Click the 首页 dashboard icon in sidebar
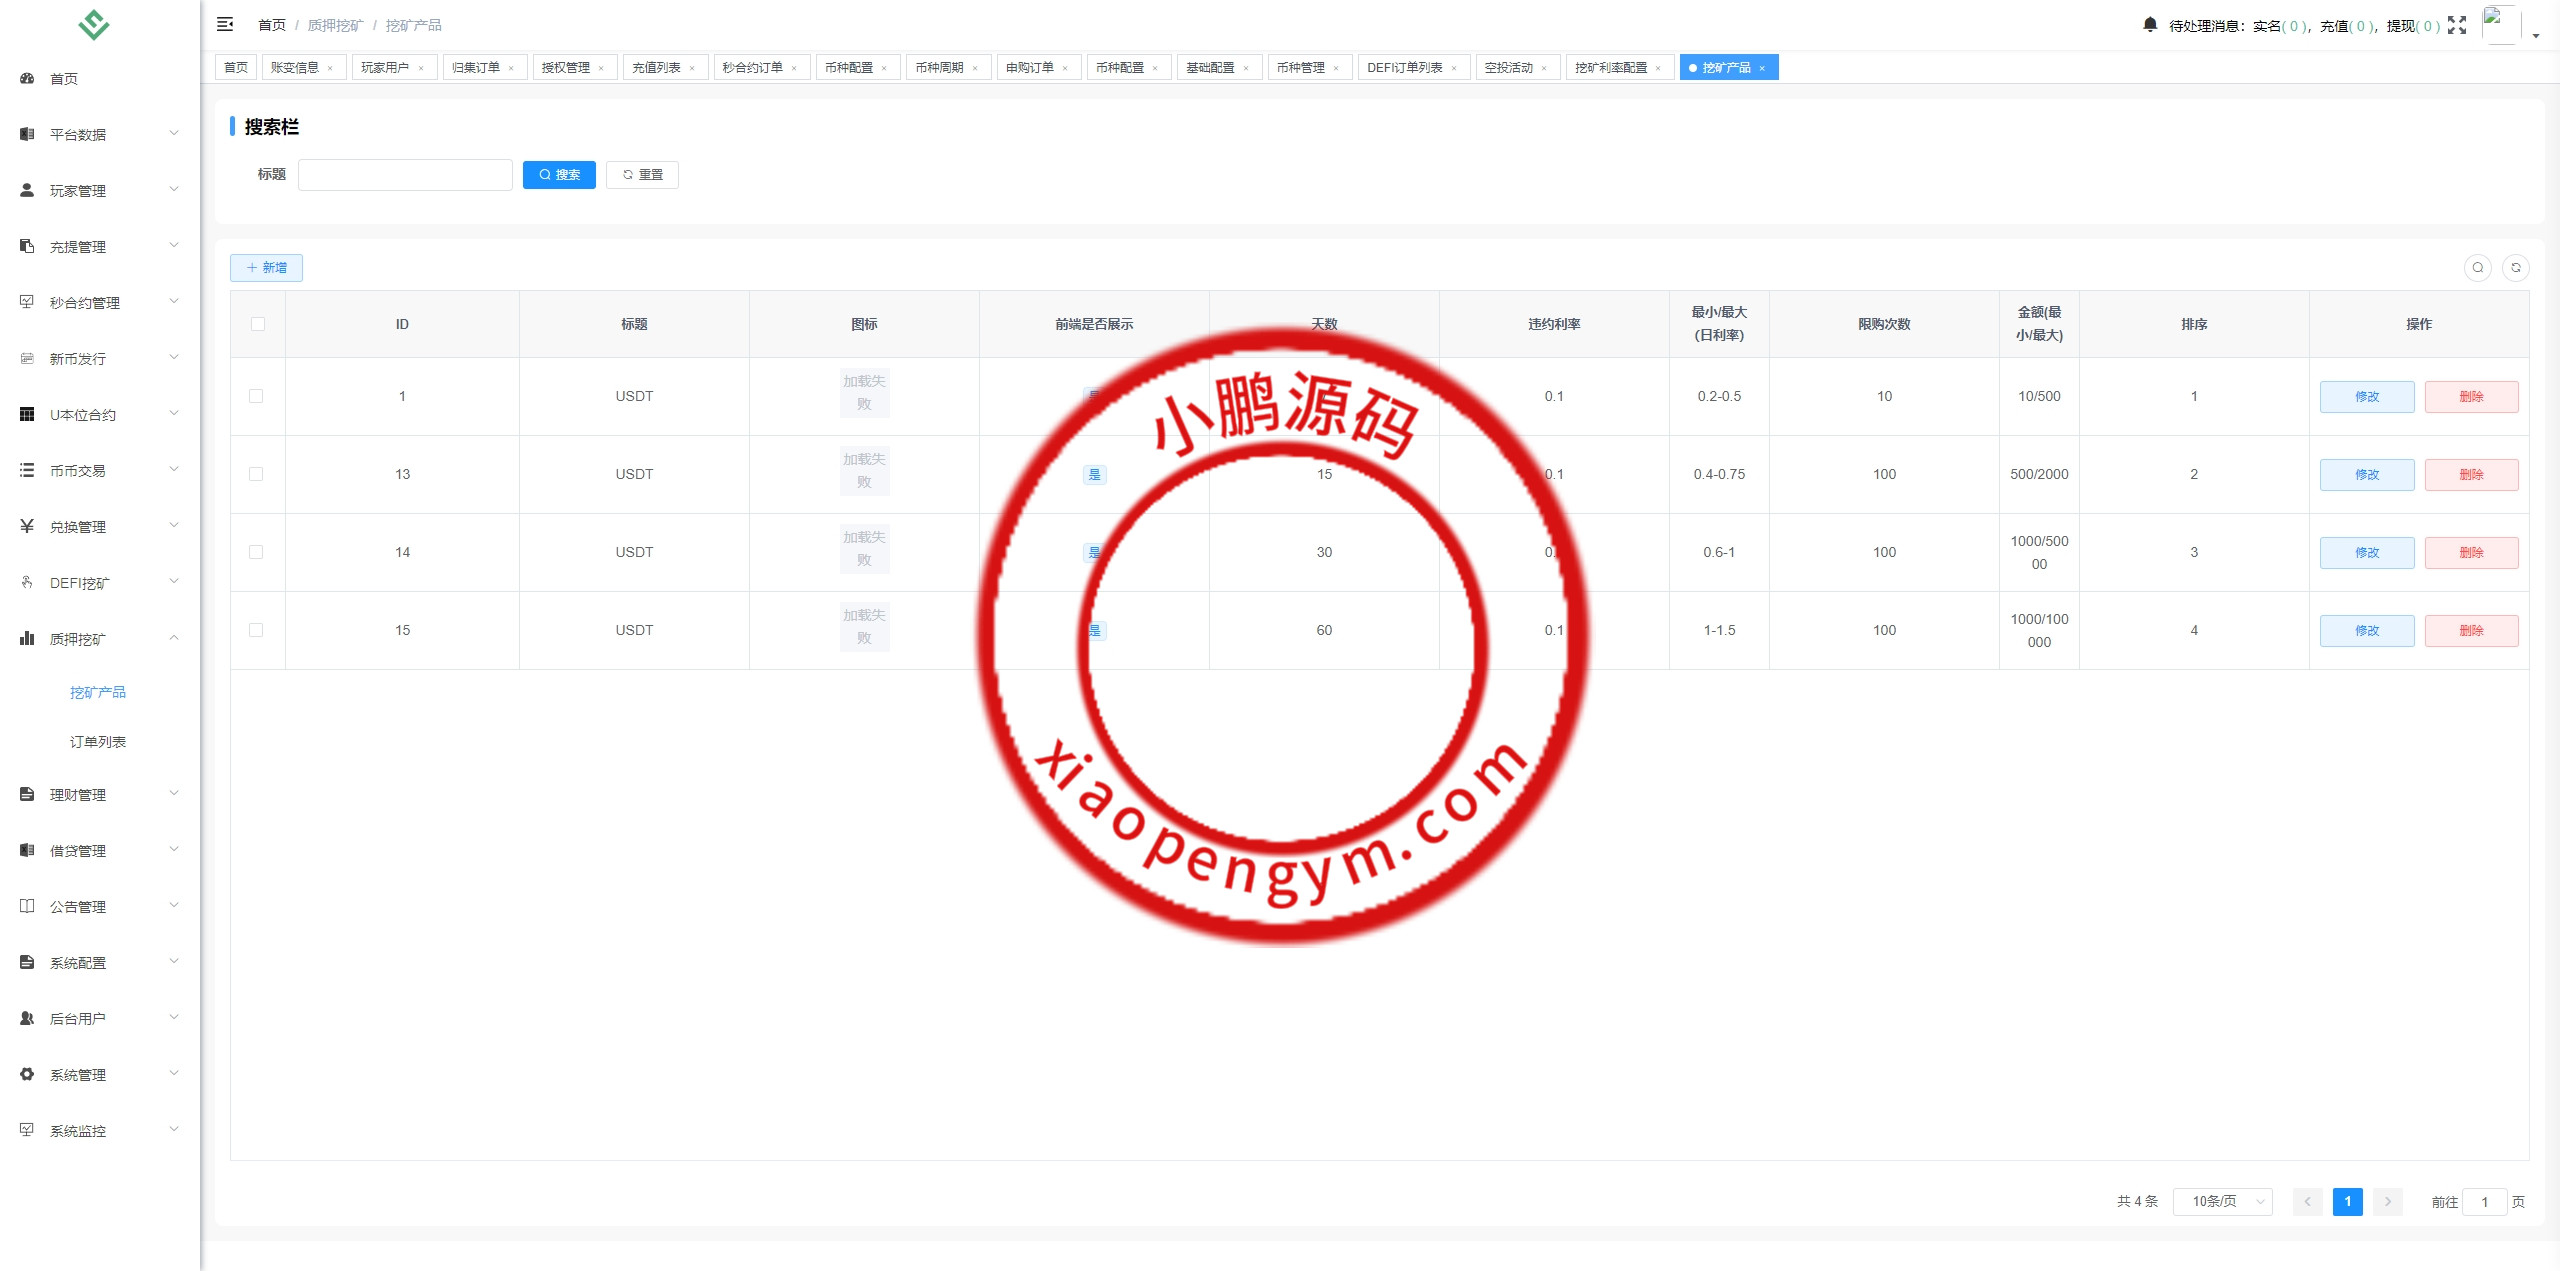This screenshot has height=1271, width=2560. click(x=27, y=78)
